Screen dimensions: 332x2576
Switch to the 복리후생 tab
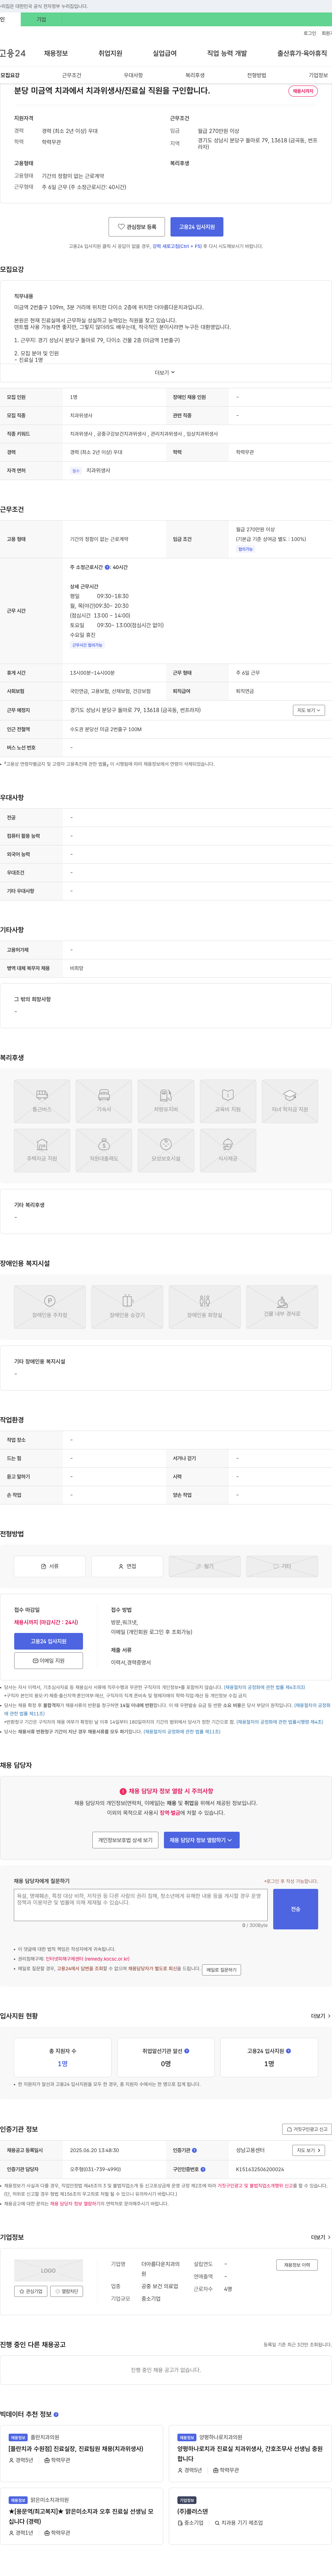coord(195,75)
